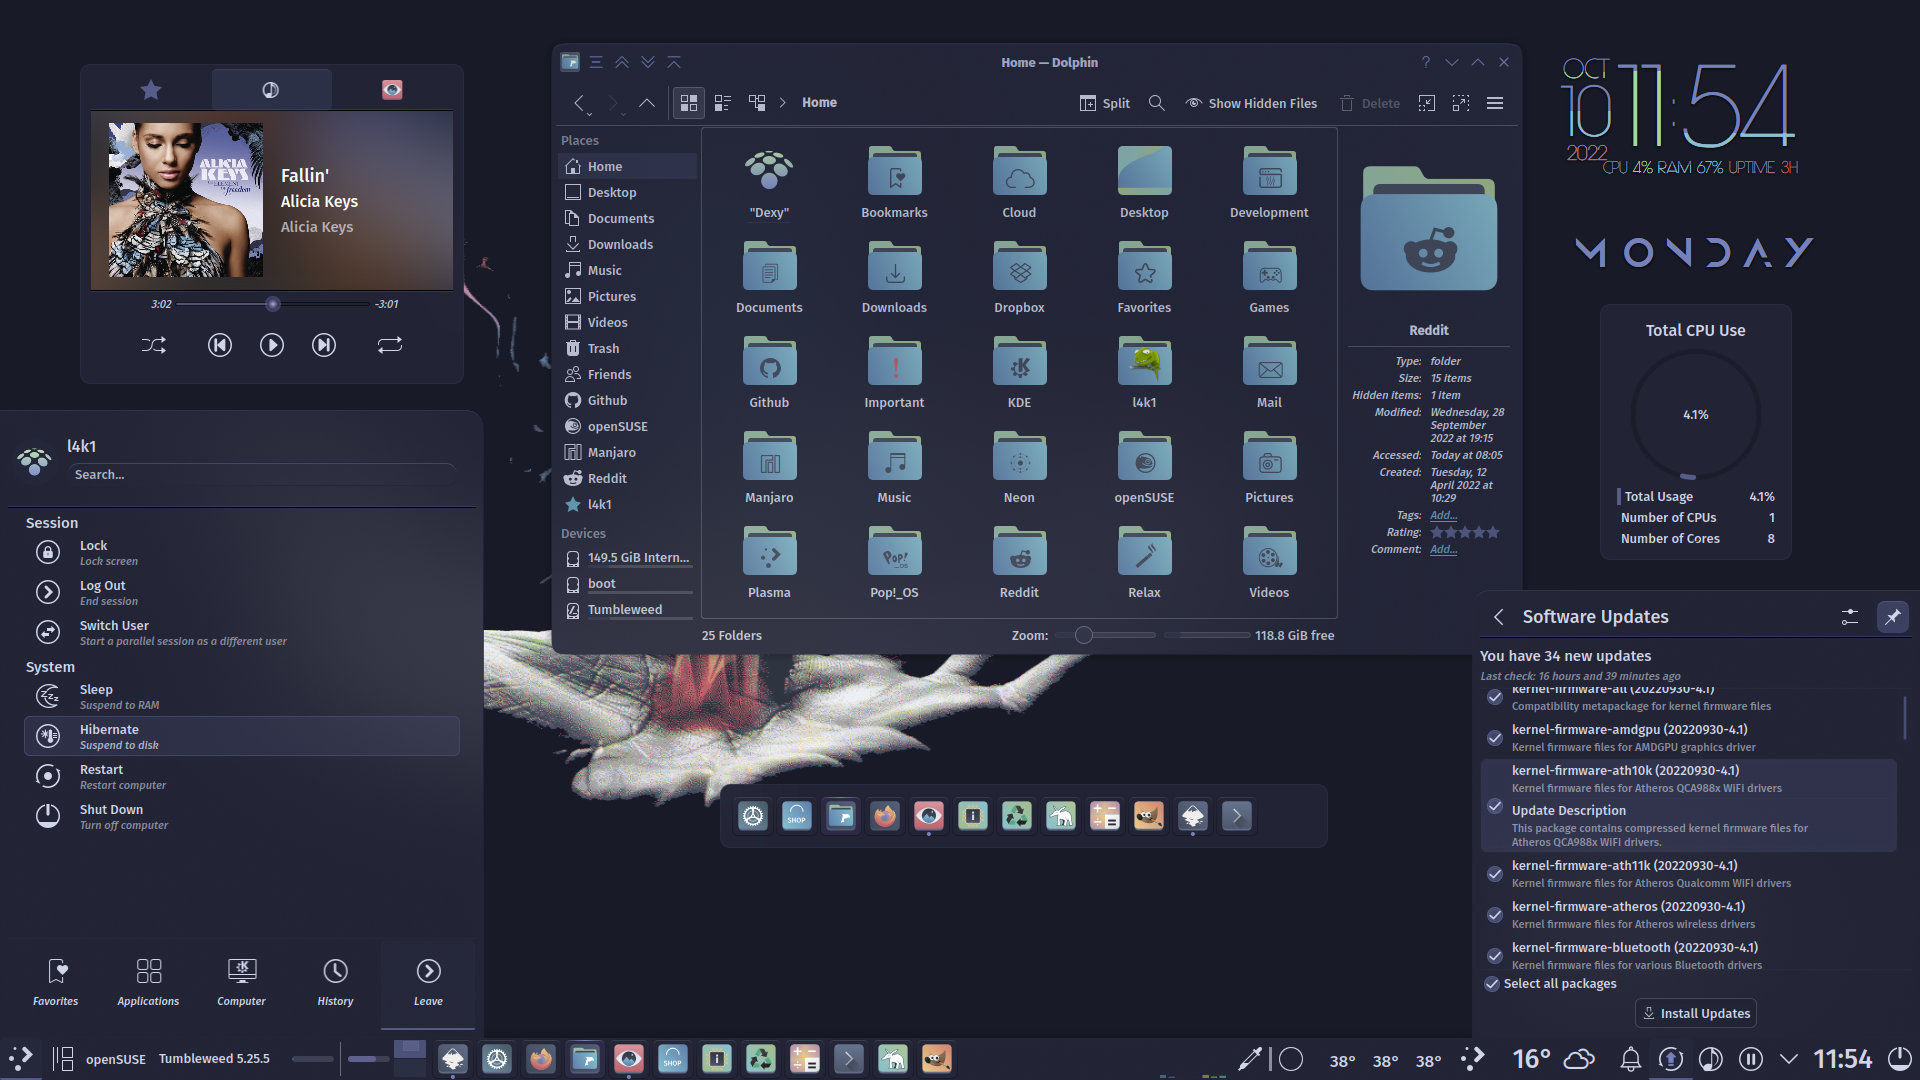Toggle repeat in the media player widget
1920x1080 pixels.
click(390, 345)
